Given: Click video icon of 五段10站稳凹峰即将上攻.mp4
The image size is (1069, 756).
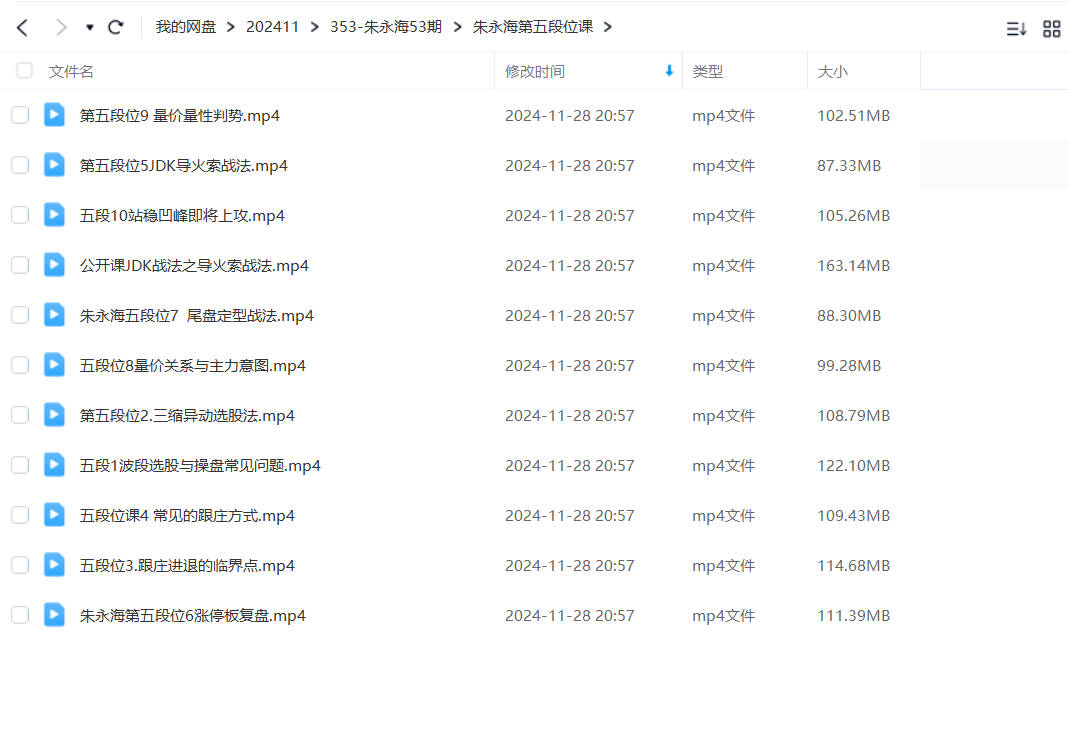Looking at the screenshot, I should [55, 215].
